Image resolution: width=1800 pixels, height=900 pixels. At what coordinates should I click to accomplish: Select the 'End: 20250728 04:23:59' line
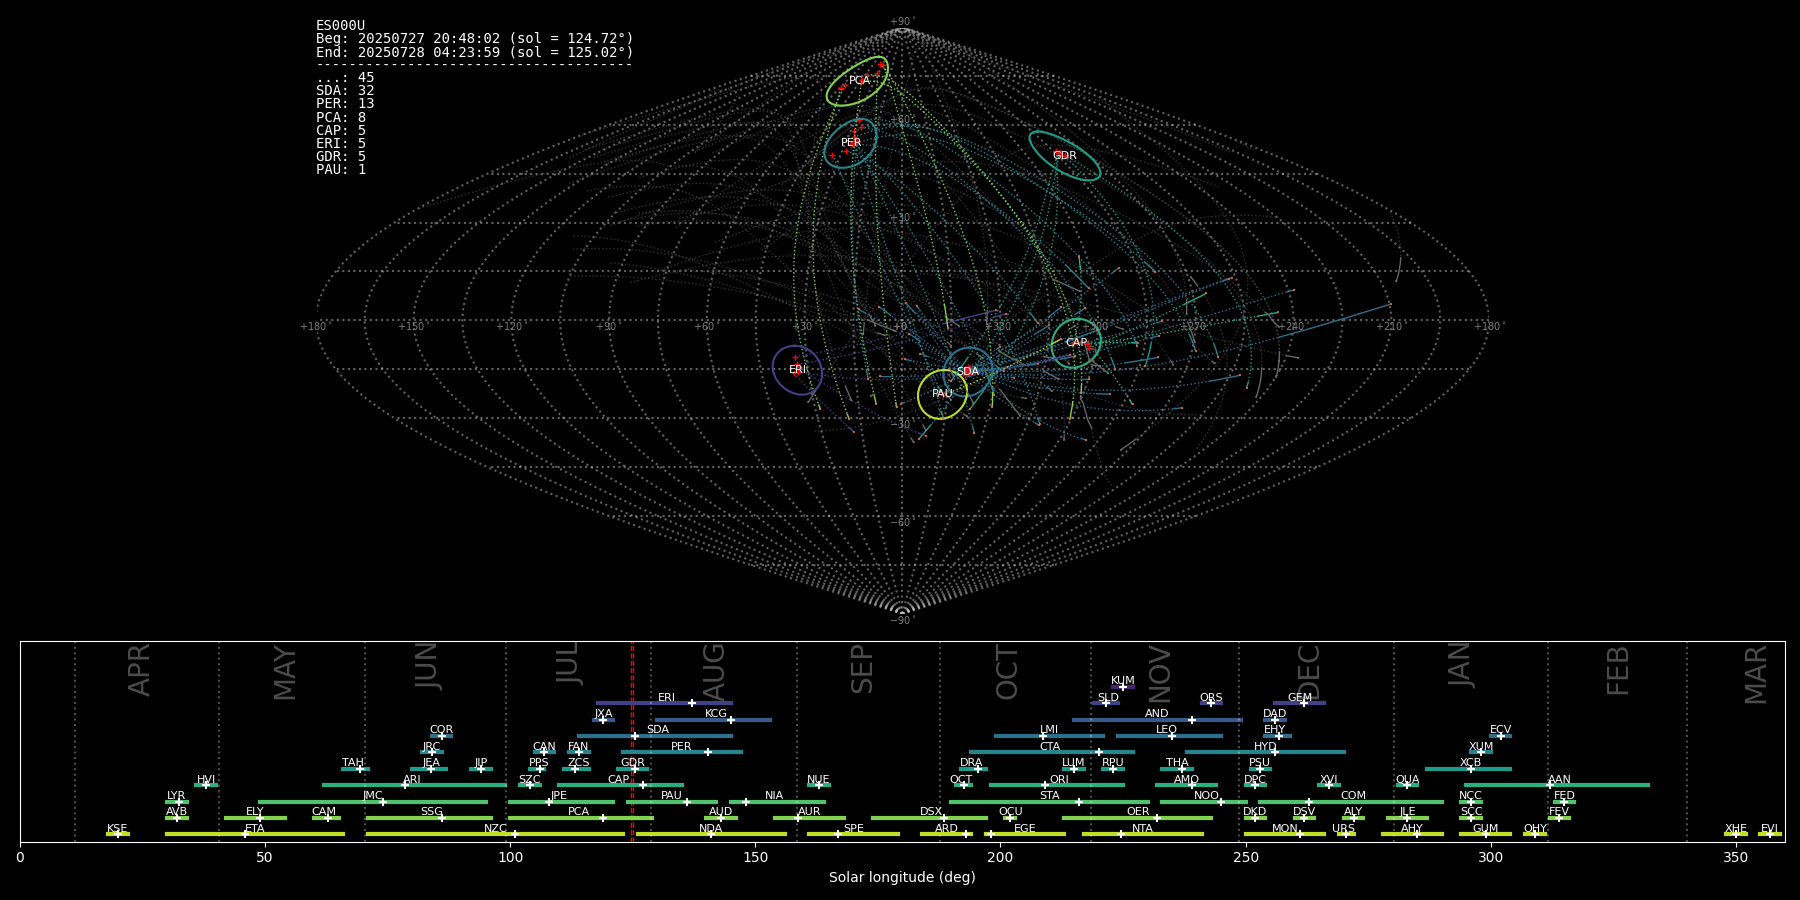pos(475,52)
